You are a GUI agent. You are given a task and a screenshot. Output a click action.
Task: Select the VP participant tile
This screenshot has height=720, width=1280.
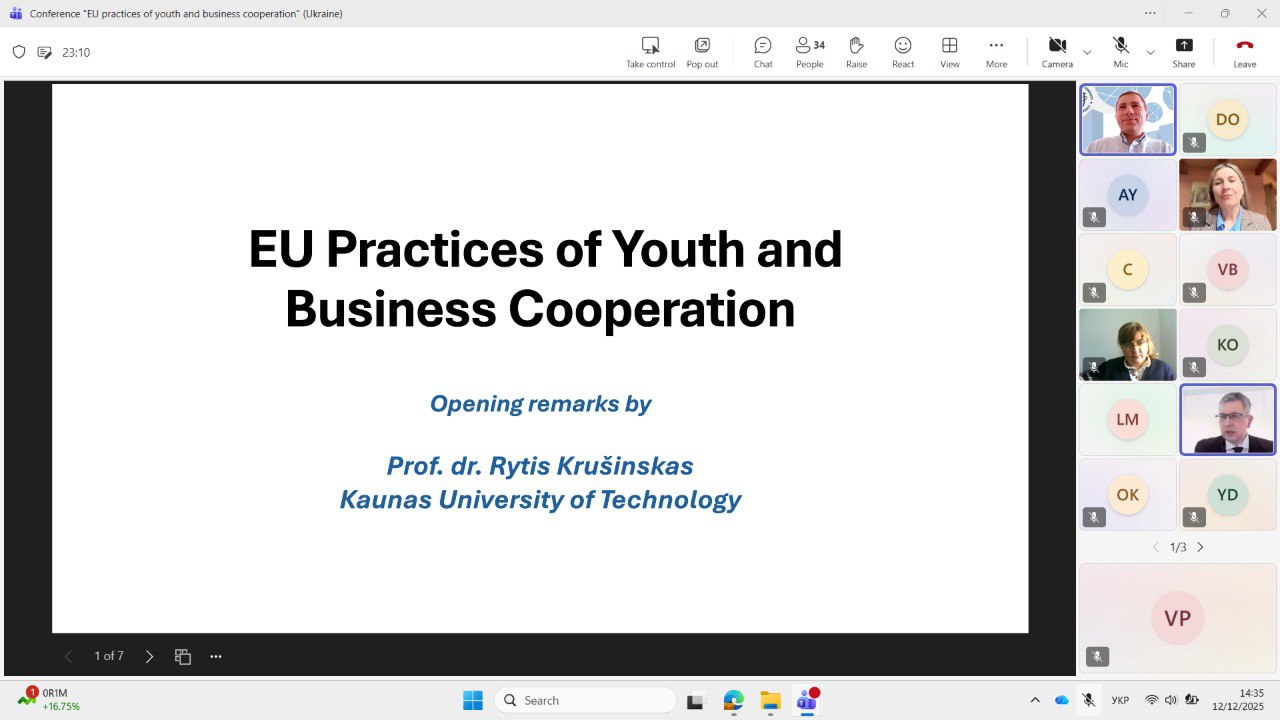[x=1177, y=618]
